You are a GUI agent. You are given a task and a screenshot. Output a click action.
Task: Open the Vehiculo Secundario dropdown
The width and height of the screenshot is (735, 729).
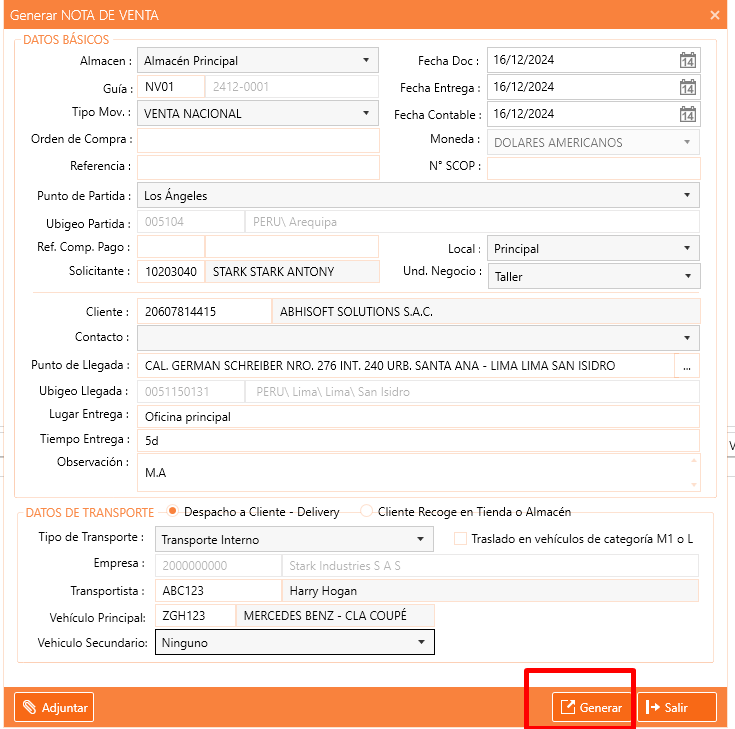coord(295,642)
